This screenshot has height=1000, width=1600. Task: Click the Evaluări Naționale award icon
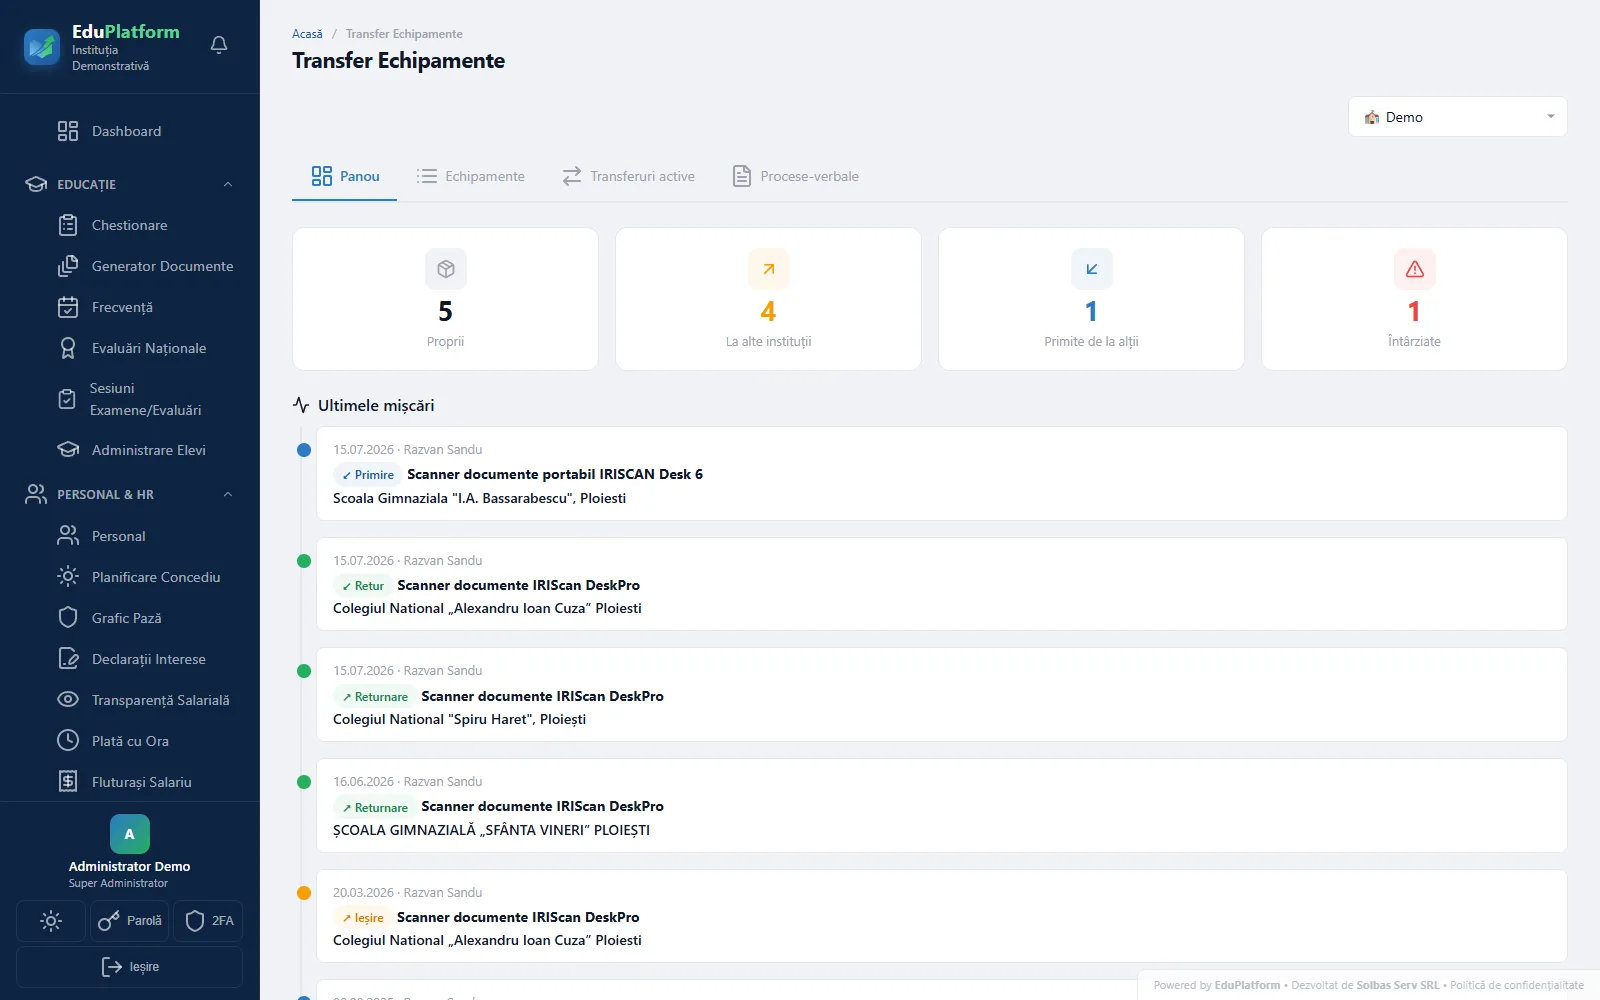[x=68, y=348]
